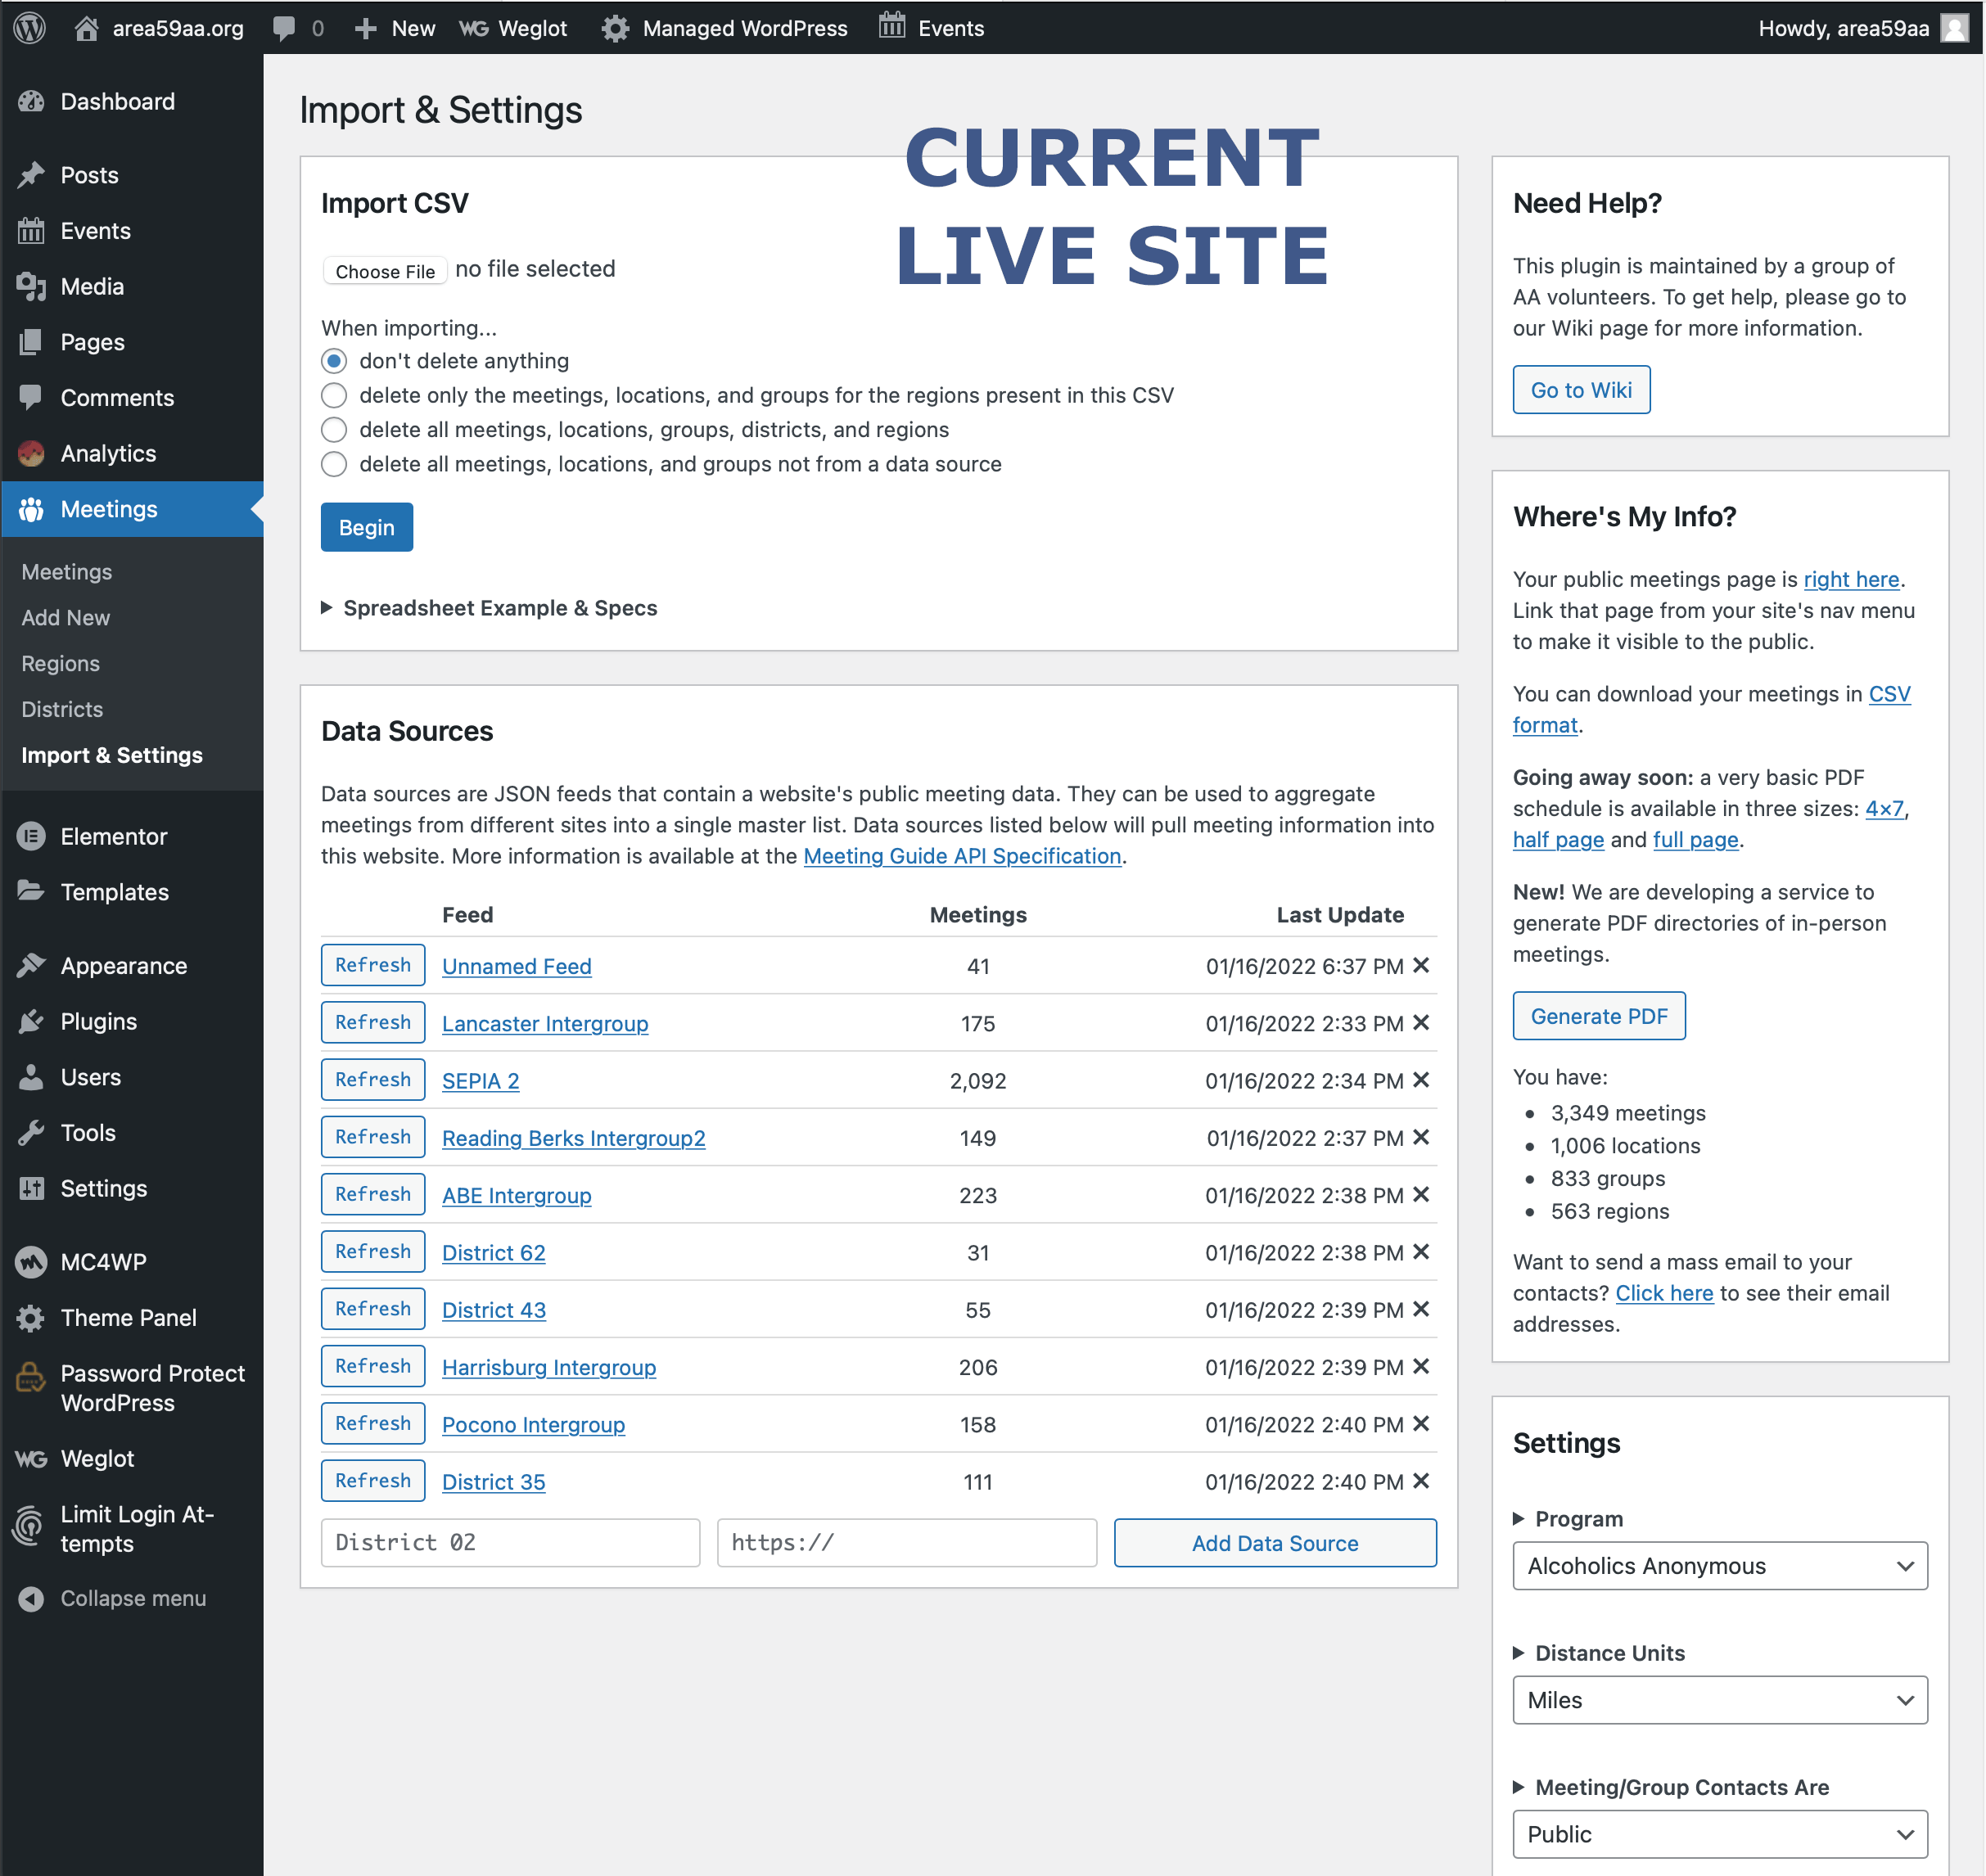Screen dimensions: 1986x1876
Task: Select delete only meetings for regions in this CSV
Action: point(334,395)
